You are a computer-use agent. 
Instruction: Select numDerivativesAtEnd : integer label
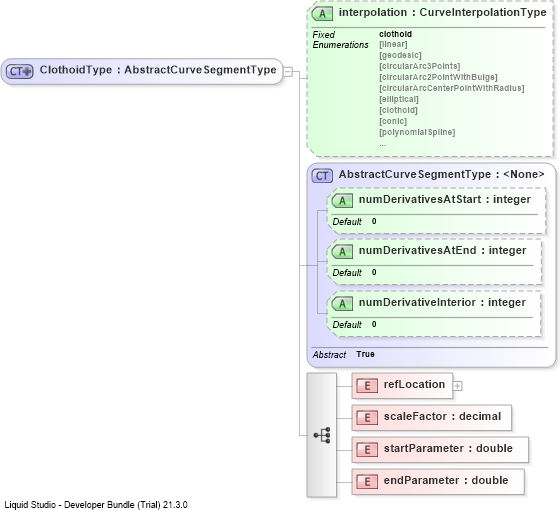(442, 250)
